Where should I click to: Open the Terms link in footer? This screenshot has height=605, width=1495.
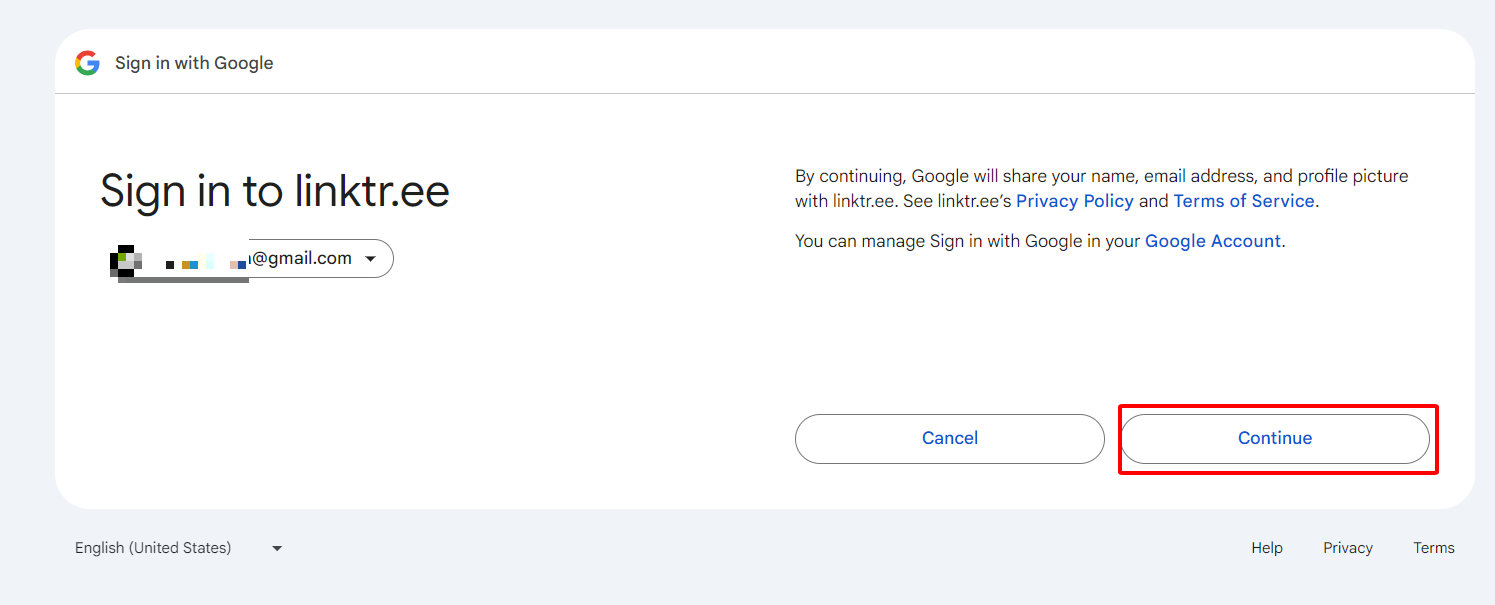[x=1434, y=548]
